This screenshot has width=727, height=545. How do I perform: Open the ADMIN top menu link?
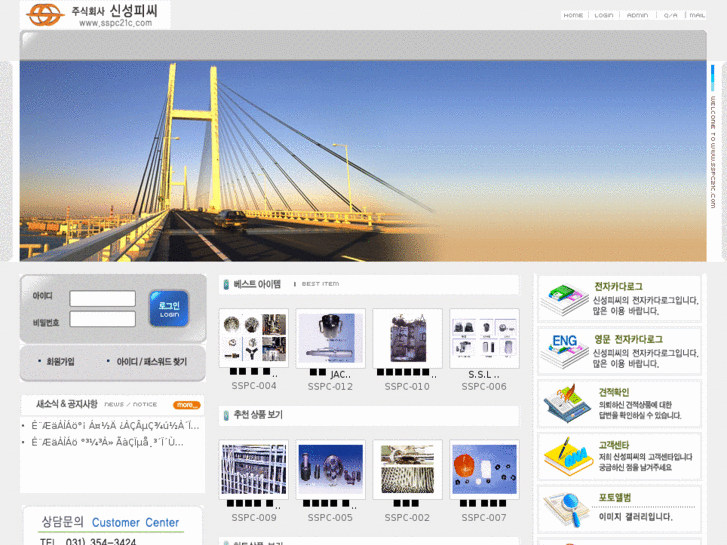point(638,15)
